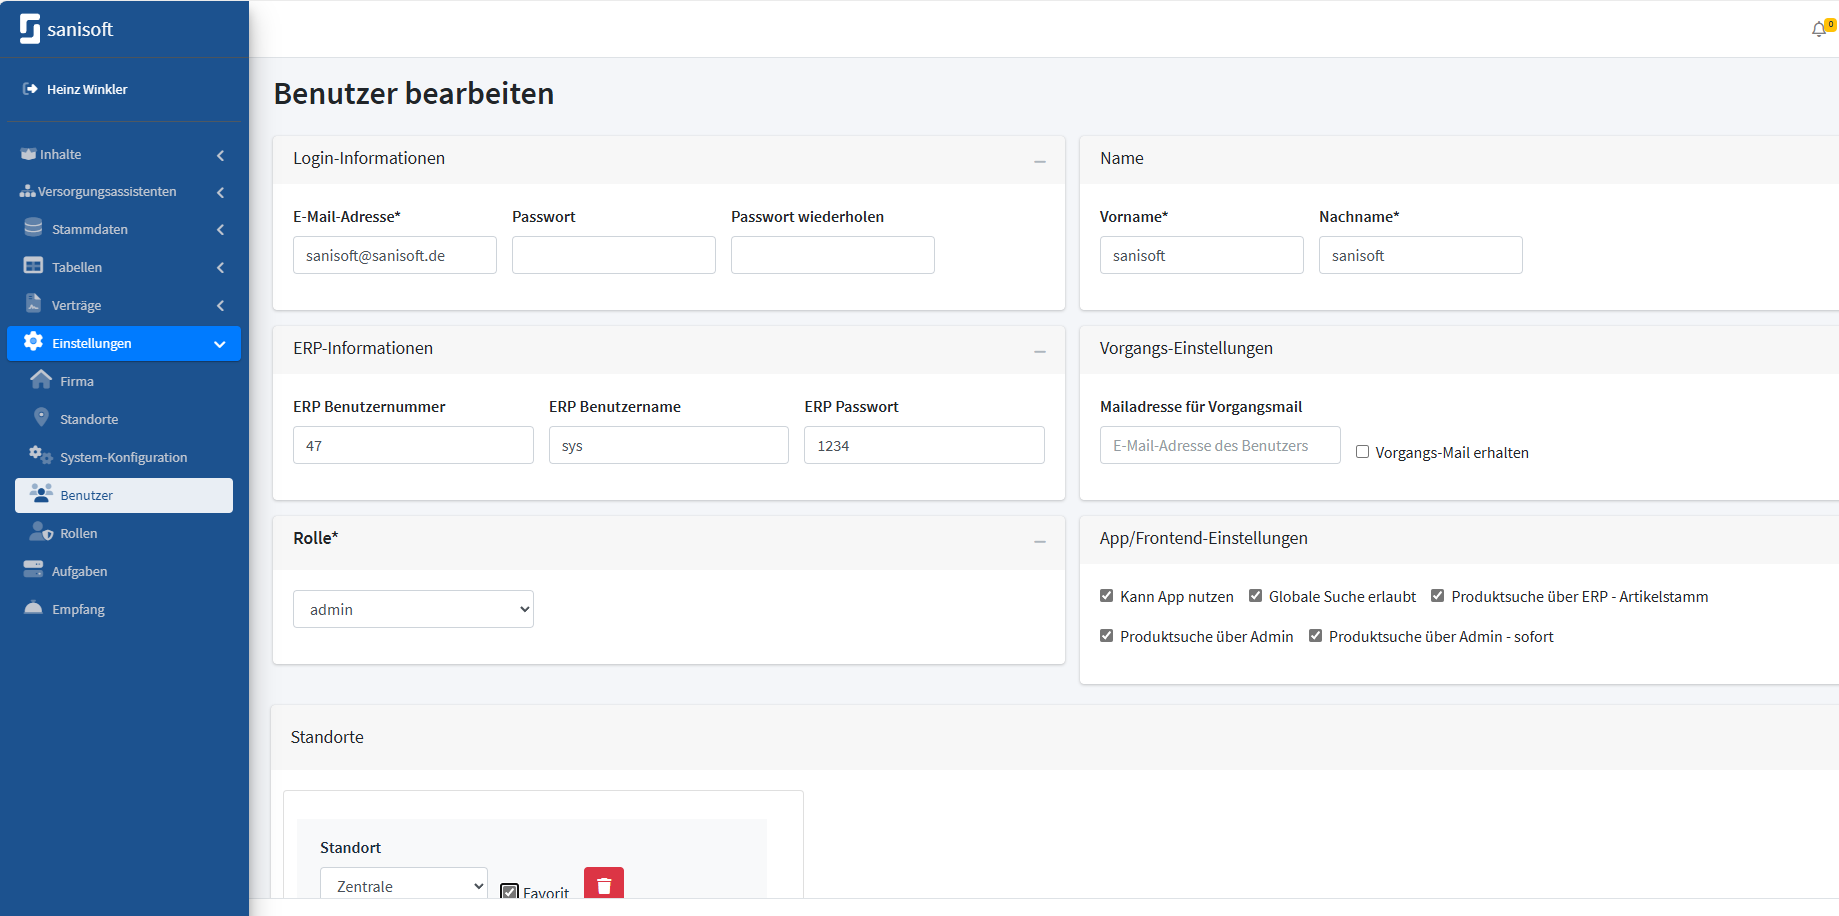Open Rollen via the user shield icon
Screen dimensions: 1839x916
click(x=41, y=532)
